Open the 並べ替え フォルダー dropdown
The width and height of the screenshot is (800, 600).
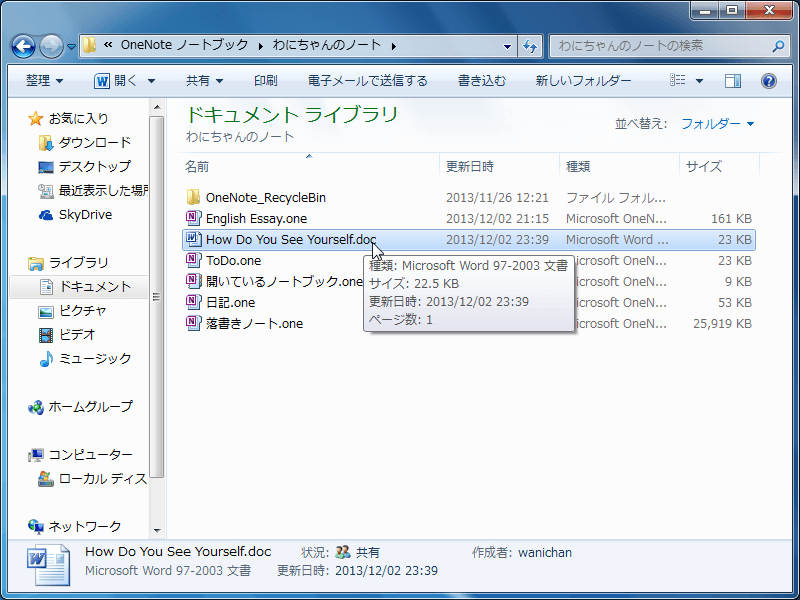point(717,123)
